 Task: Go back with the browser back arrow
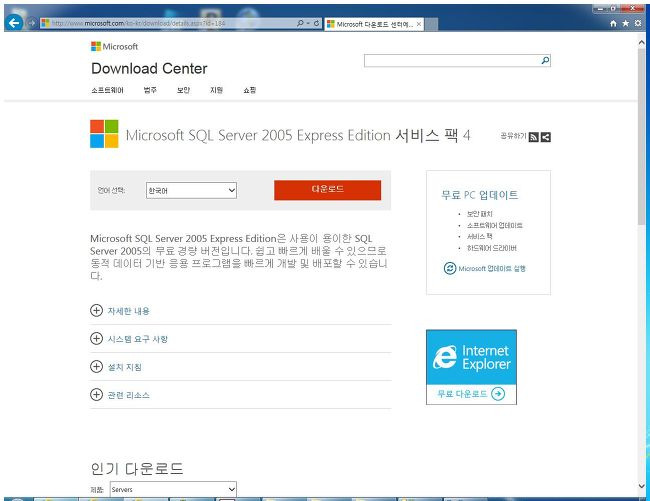pos(15,23)
